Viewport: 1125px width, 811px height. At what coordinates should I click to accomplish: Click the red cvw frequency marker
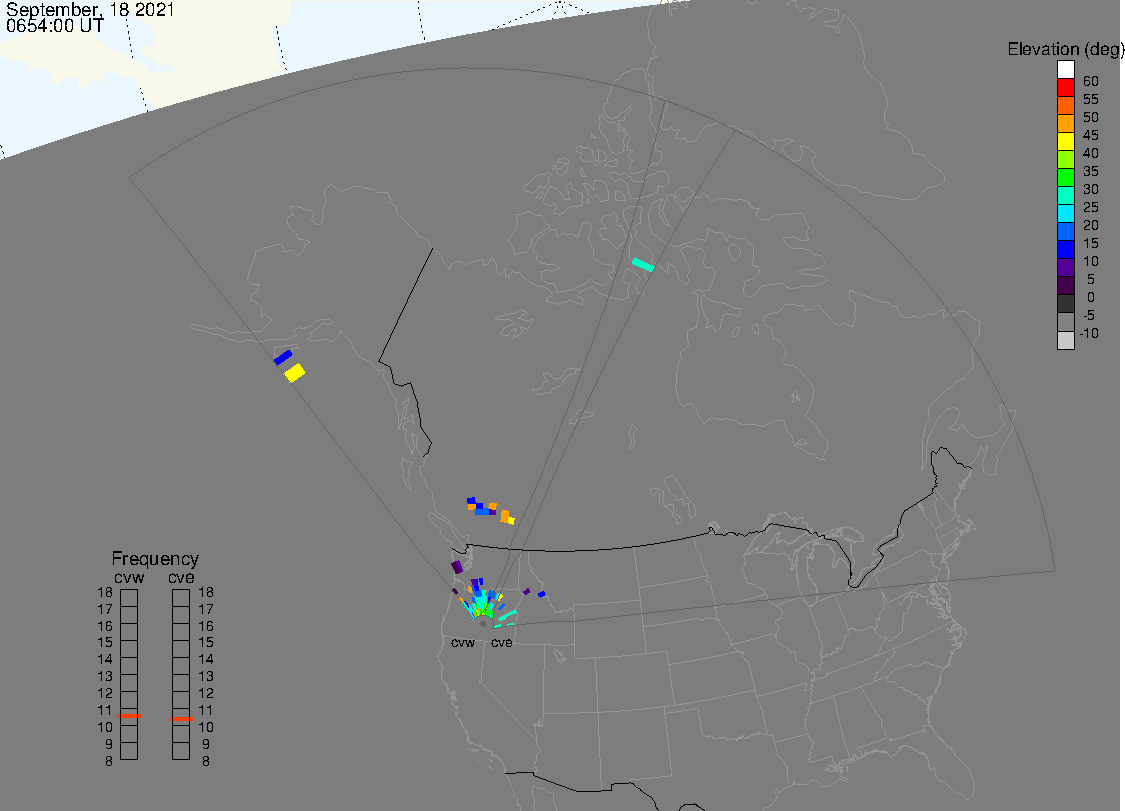coord(129,716)
